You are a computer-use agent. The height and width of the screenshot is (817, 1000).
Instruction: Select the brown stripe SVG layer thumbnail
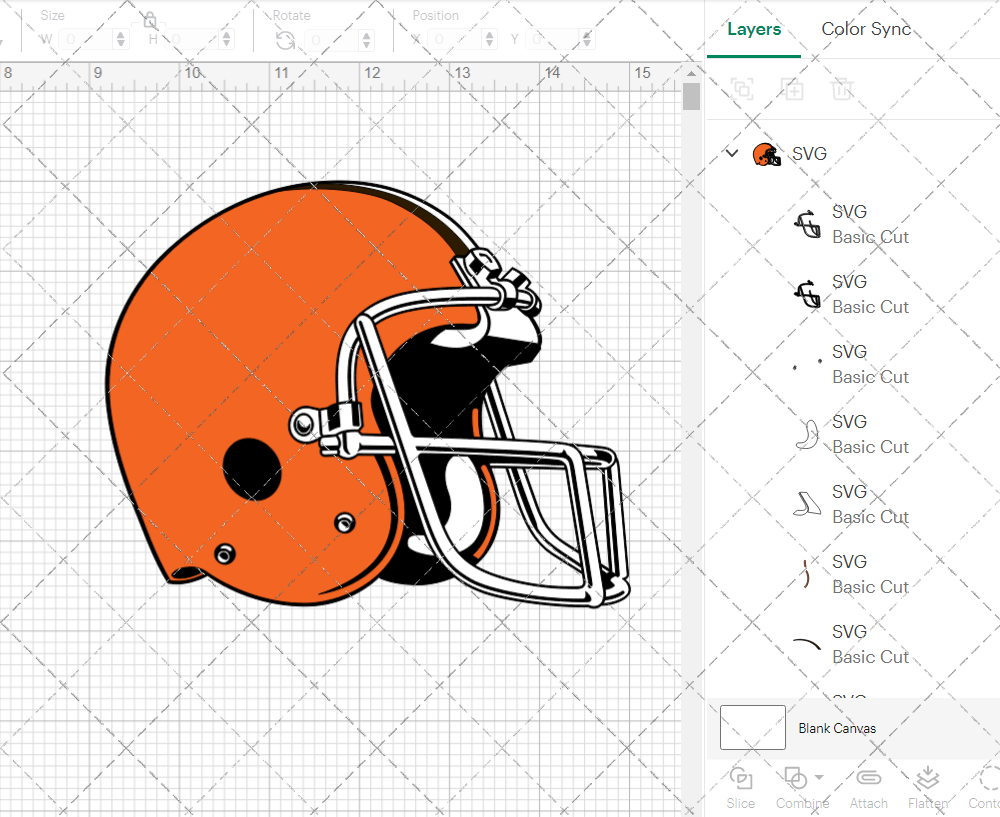click(x=806, y=574)
